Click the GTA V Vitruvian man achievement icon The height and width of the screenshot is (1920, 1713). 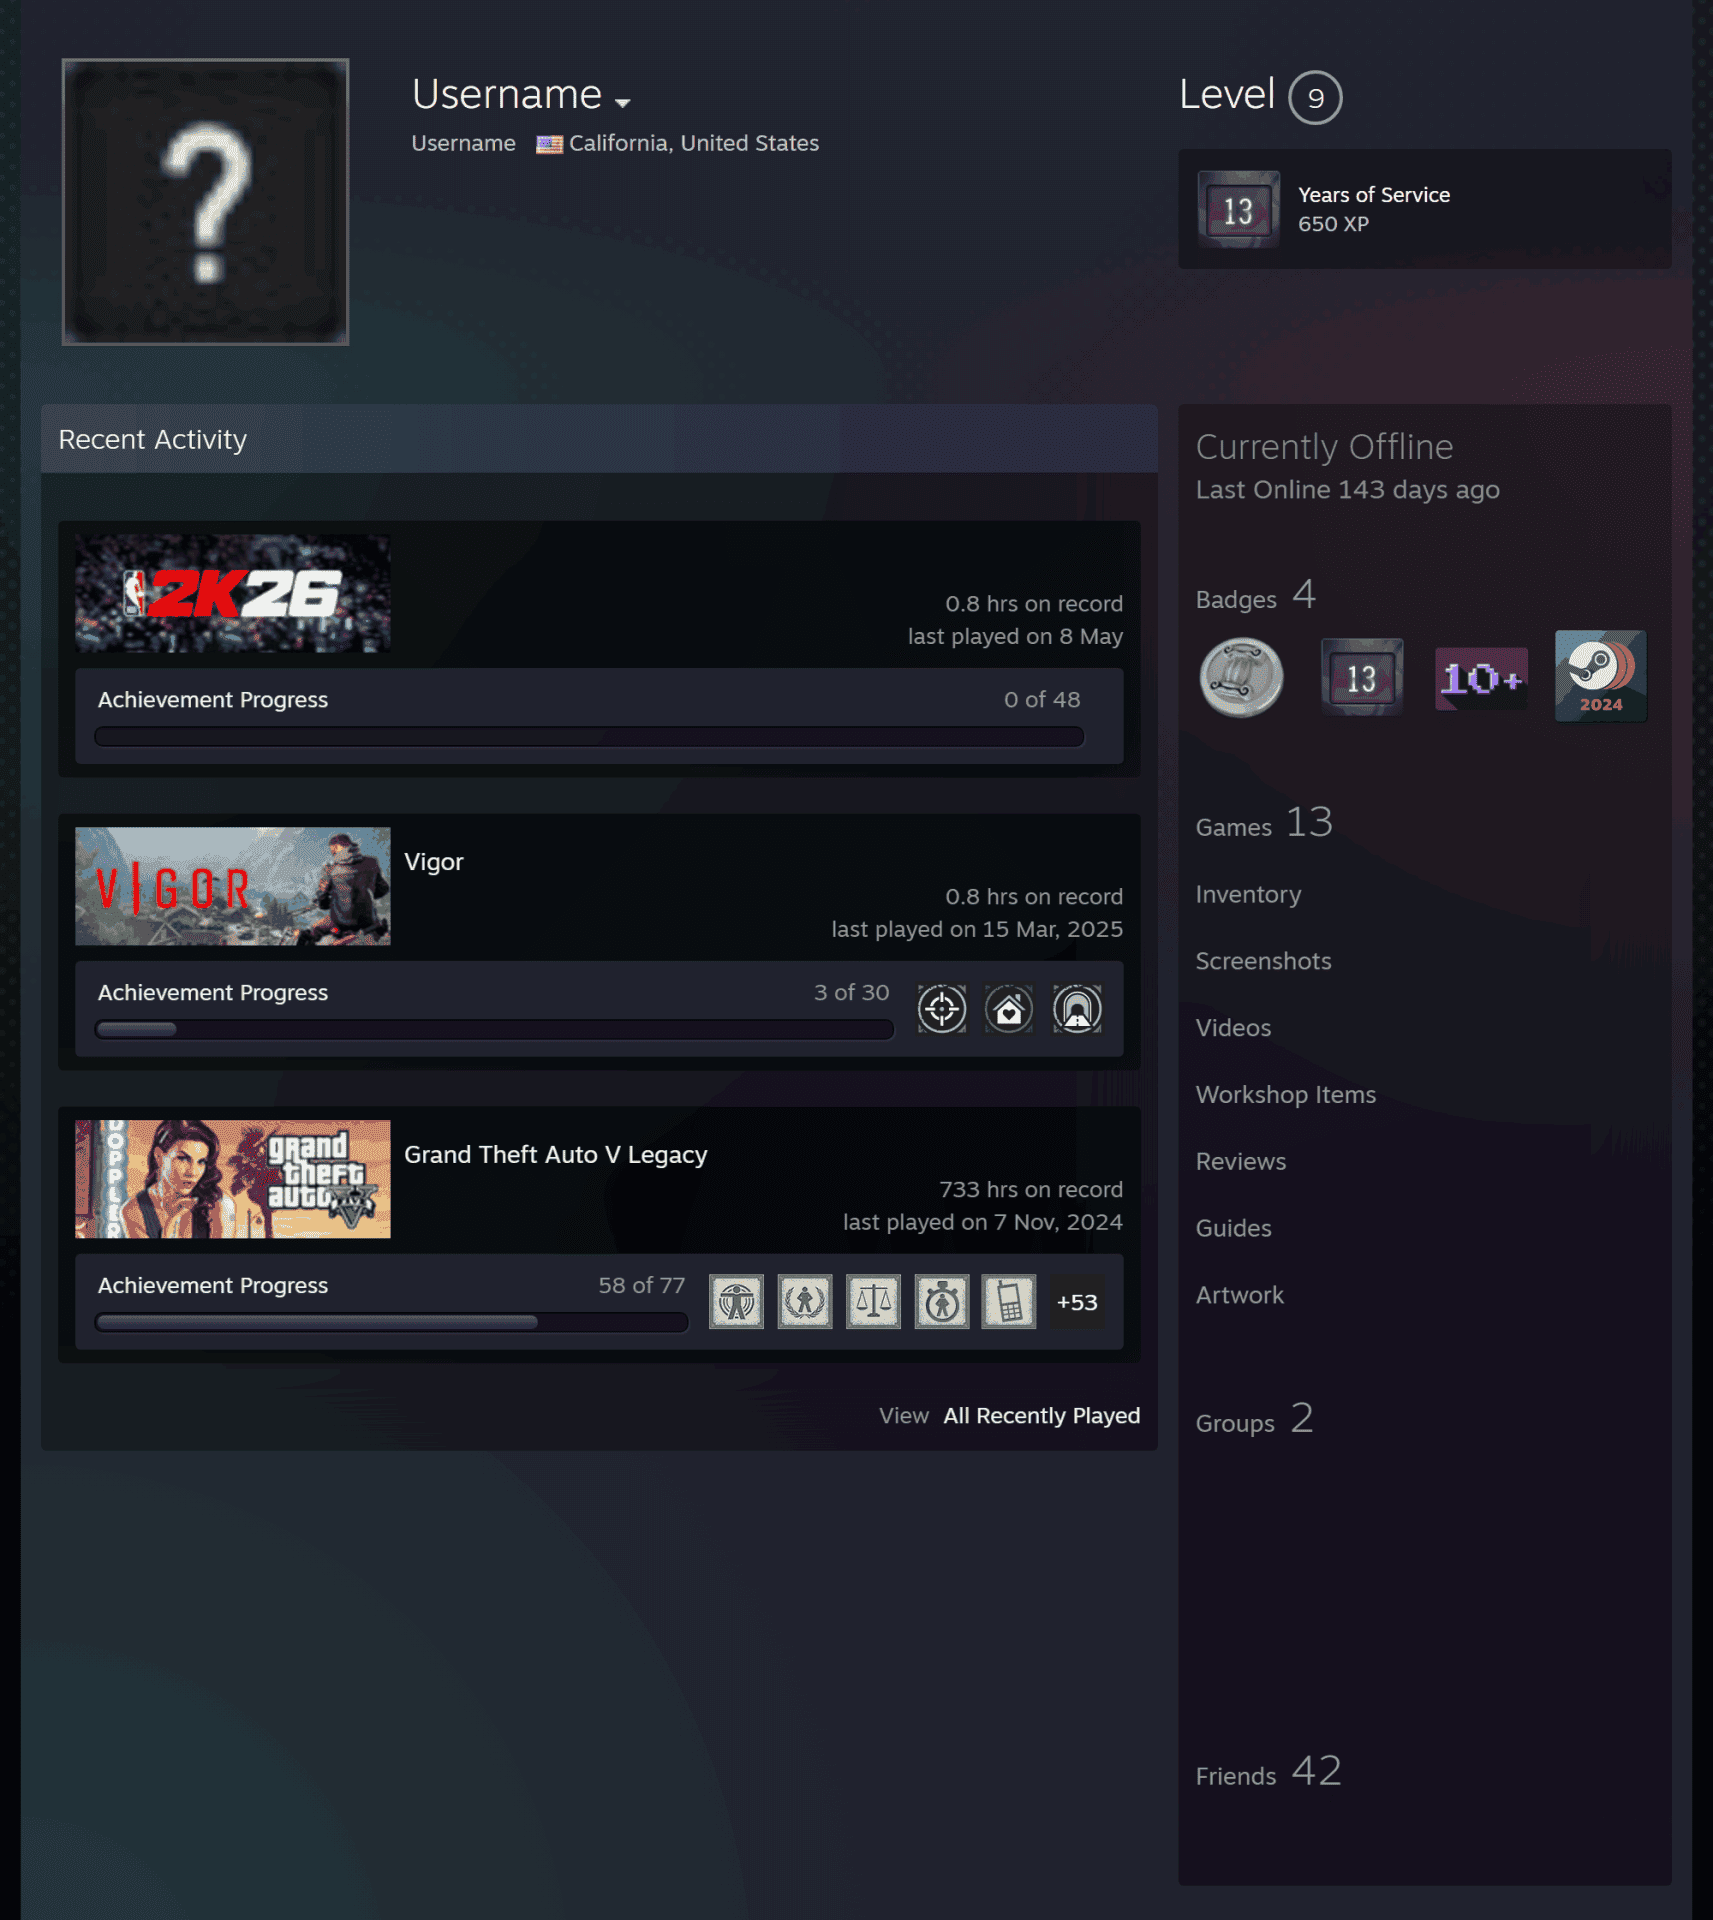click(736, 1302)
